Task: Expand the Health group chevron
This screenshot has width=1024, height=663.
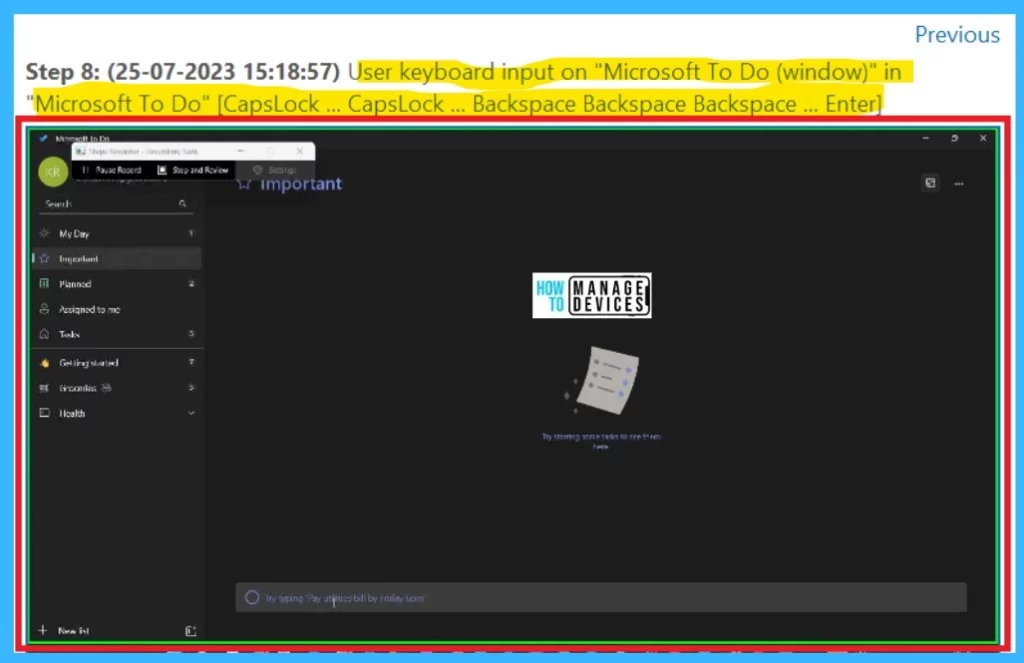Action: (x=191, y=413)
